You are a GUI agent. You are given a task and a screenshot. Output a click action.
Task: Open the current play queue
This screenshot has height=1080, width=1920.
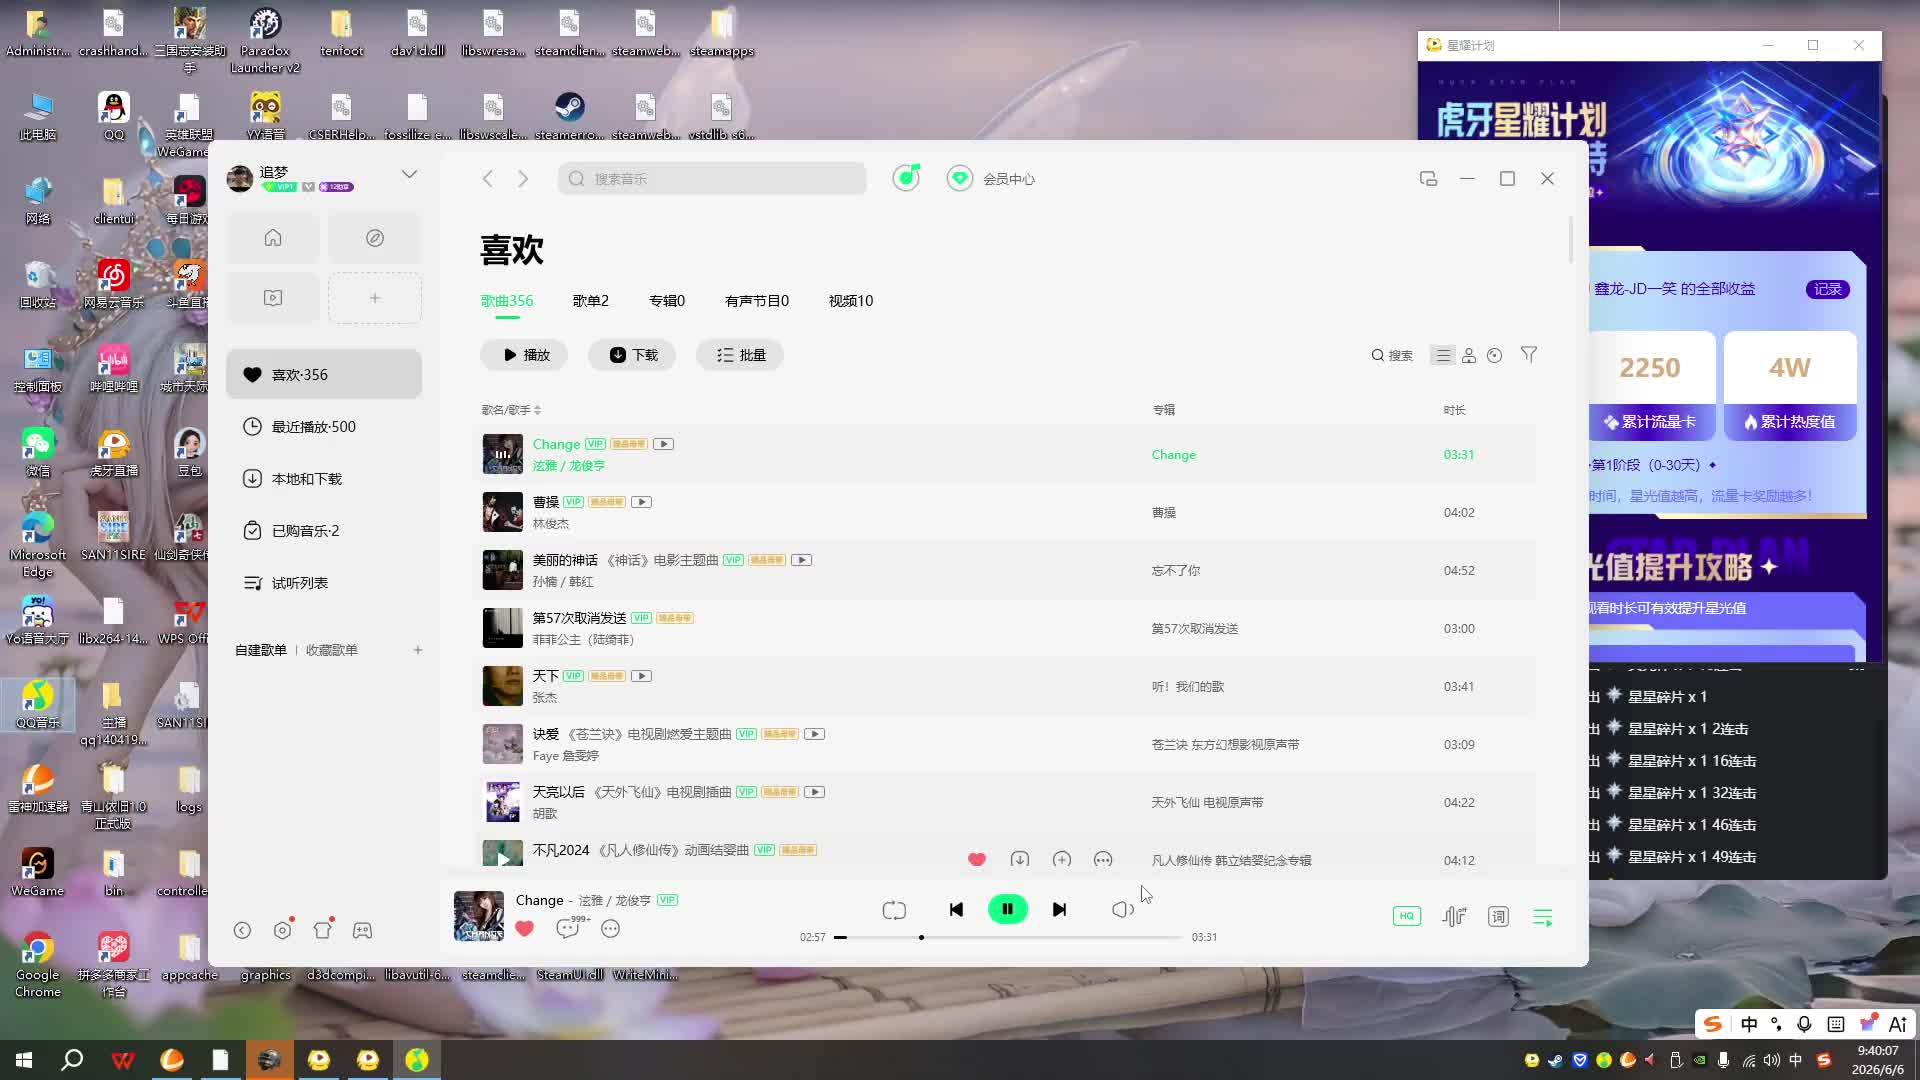(1542, 917)
